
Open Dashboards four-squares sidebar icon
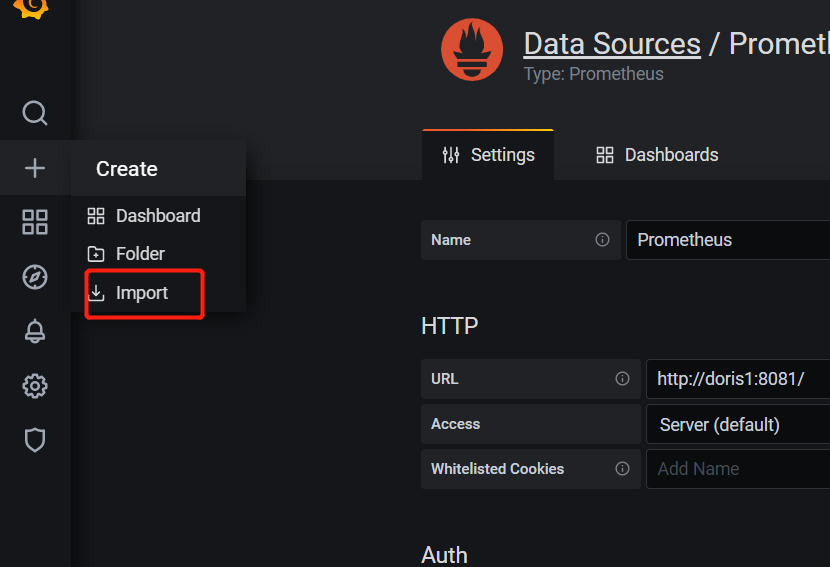[x=35, y=222]
